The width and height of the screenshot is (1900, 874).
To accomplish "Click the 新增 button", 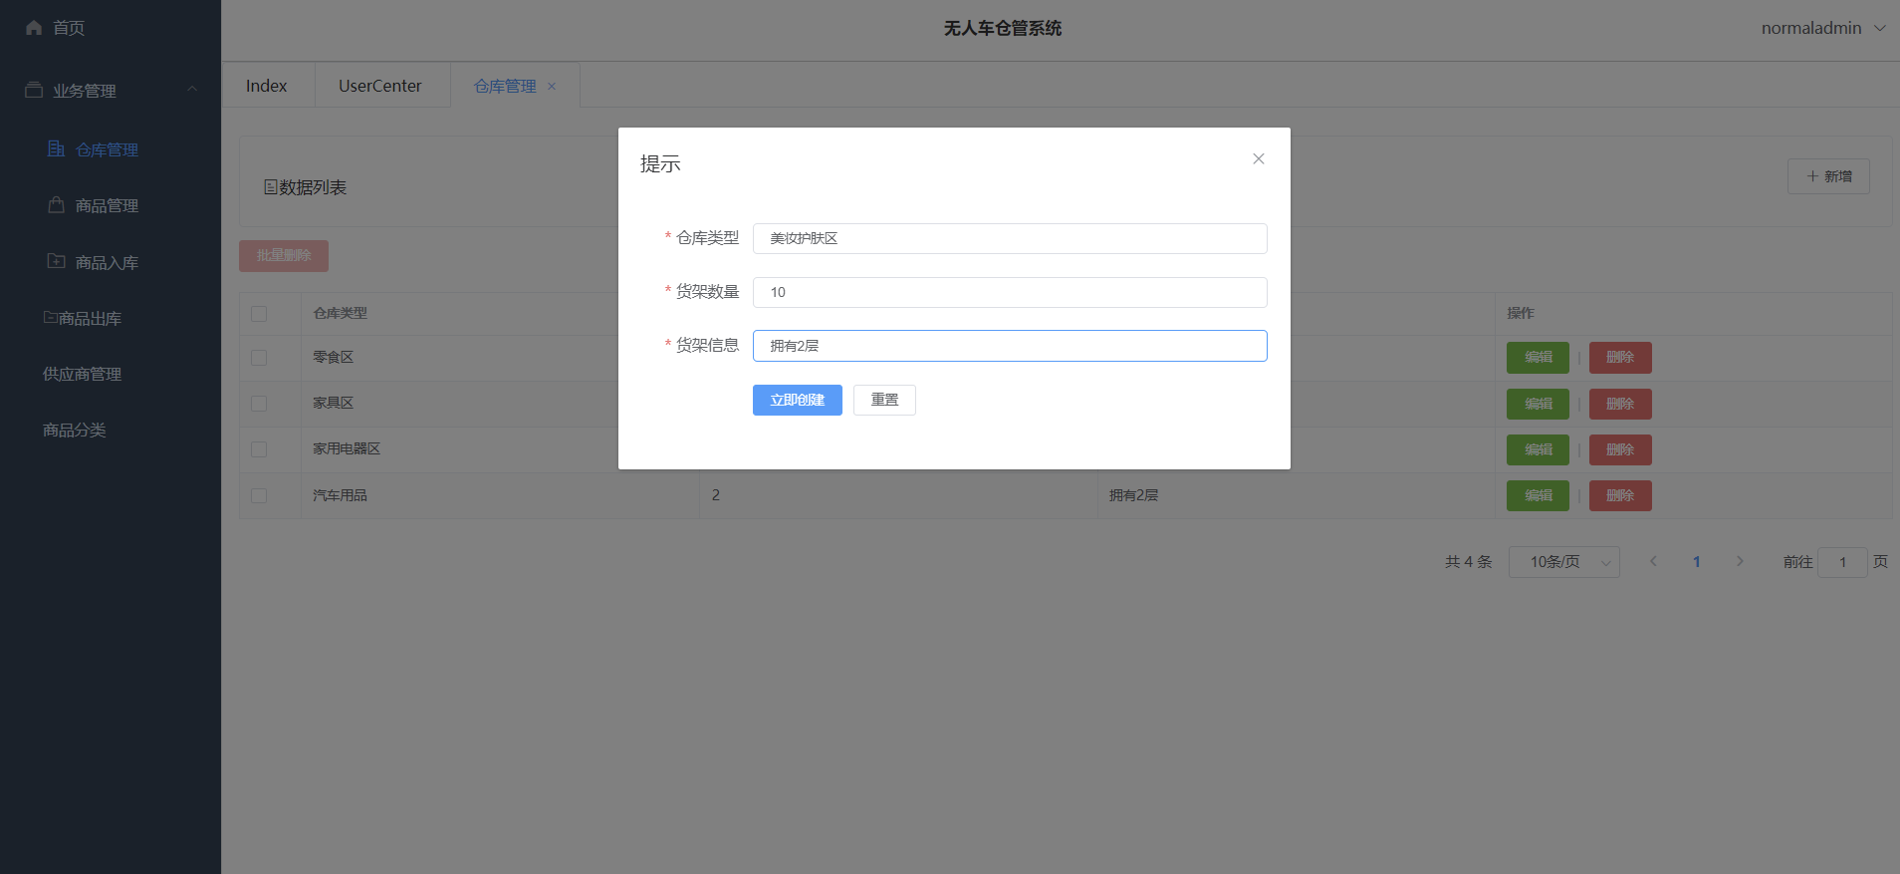I will point(1828,176).
